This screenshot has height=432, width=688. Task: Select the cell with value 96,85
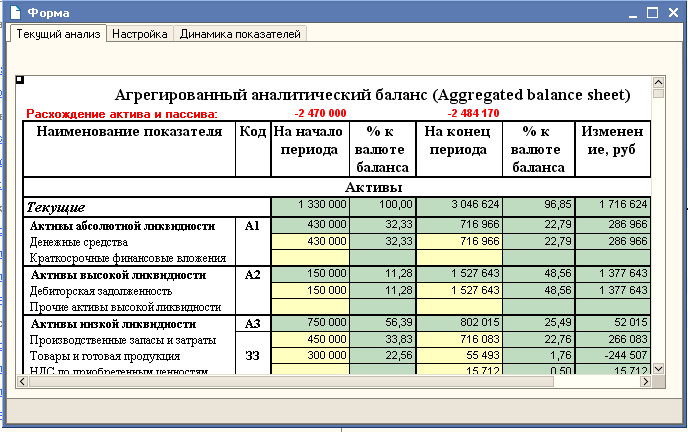coord(539,207)
